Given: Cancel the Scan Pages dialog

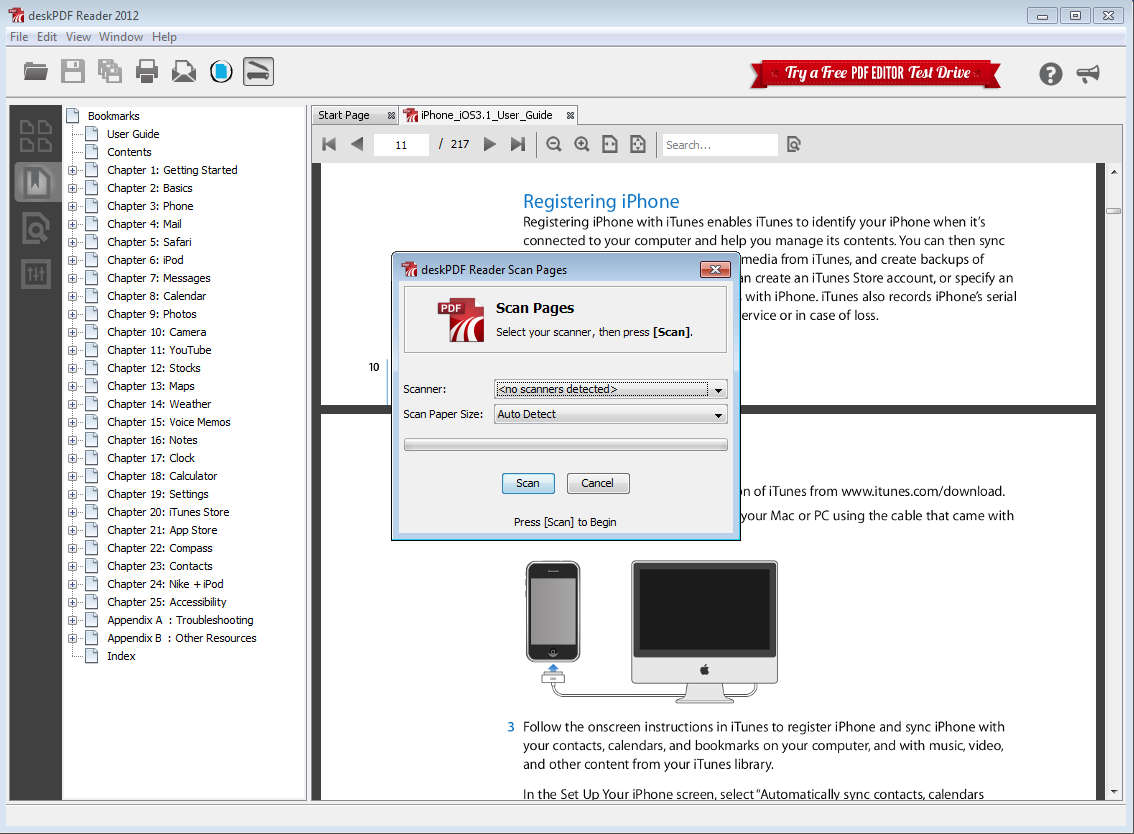Looking at the screenshot, I should pyautogui.click(x=597, y=483).
